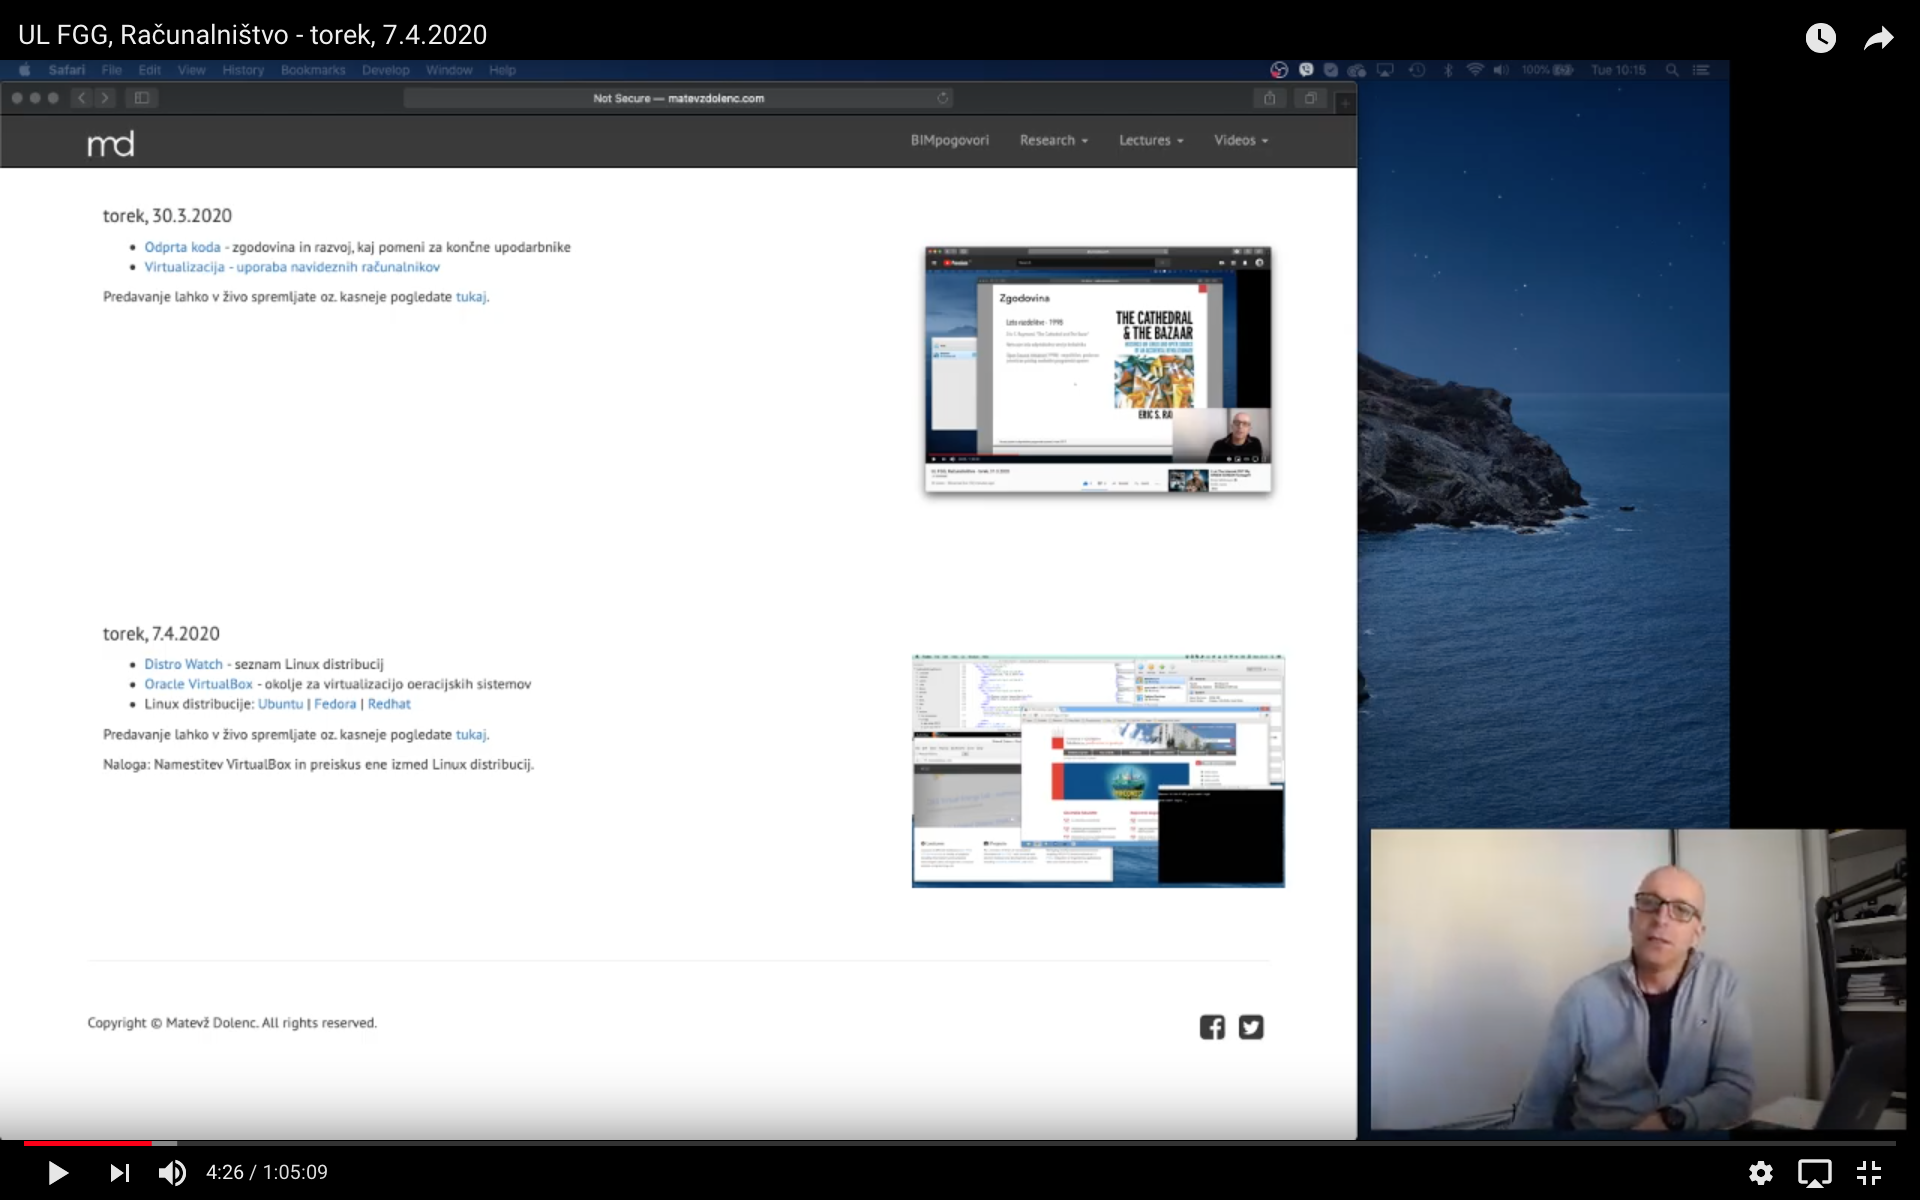Click the video title text
This screenshot has width=1920, height=1200.
252,35
